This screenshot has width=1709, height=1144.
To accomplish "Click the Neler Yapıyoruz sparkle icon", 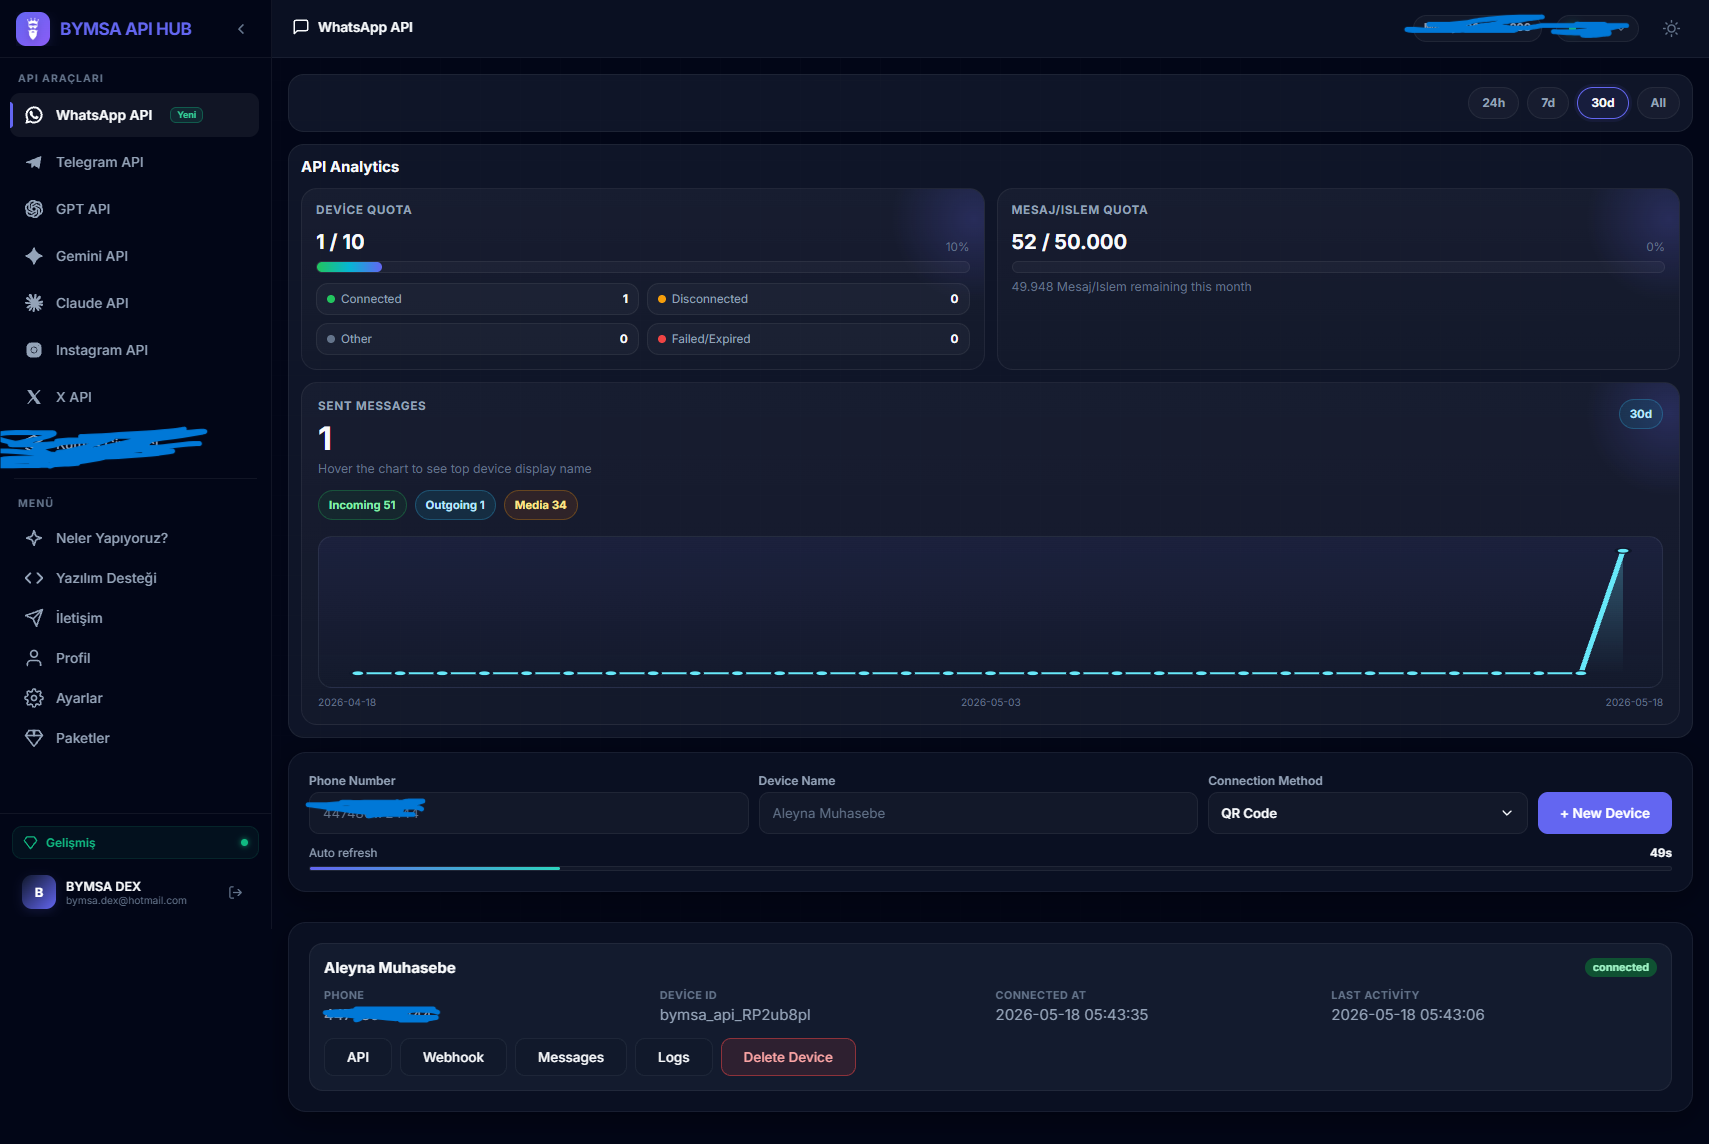I will click(x=34, y=538).
